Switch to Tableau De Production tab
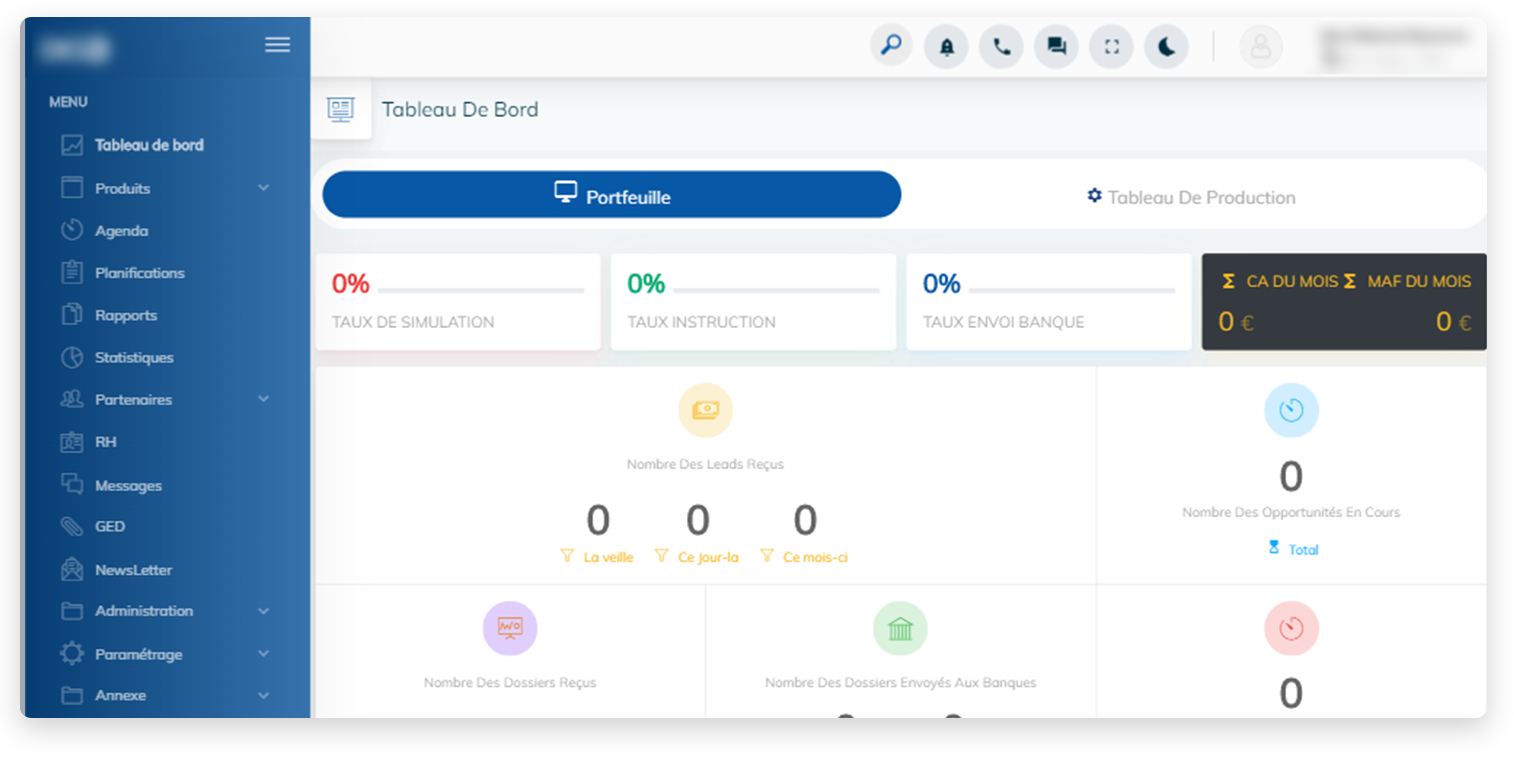The width and height of the screenshot is (1514, 781). point(1191,197)
